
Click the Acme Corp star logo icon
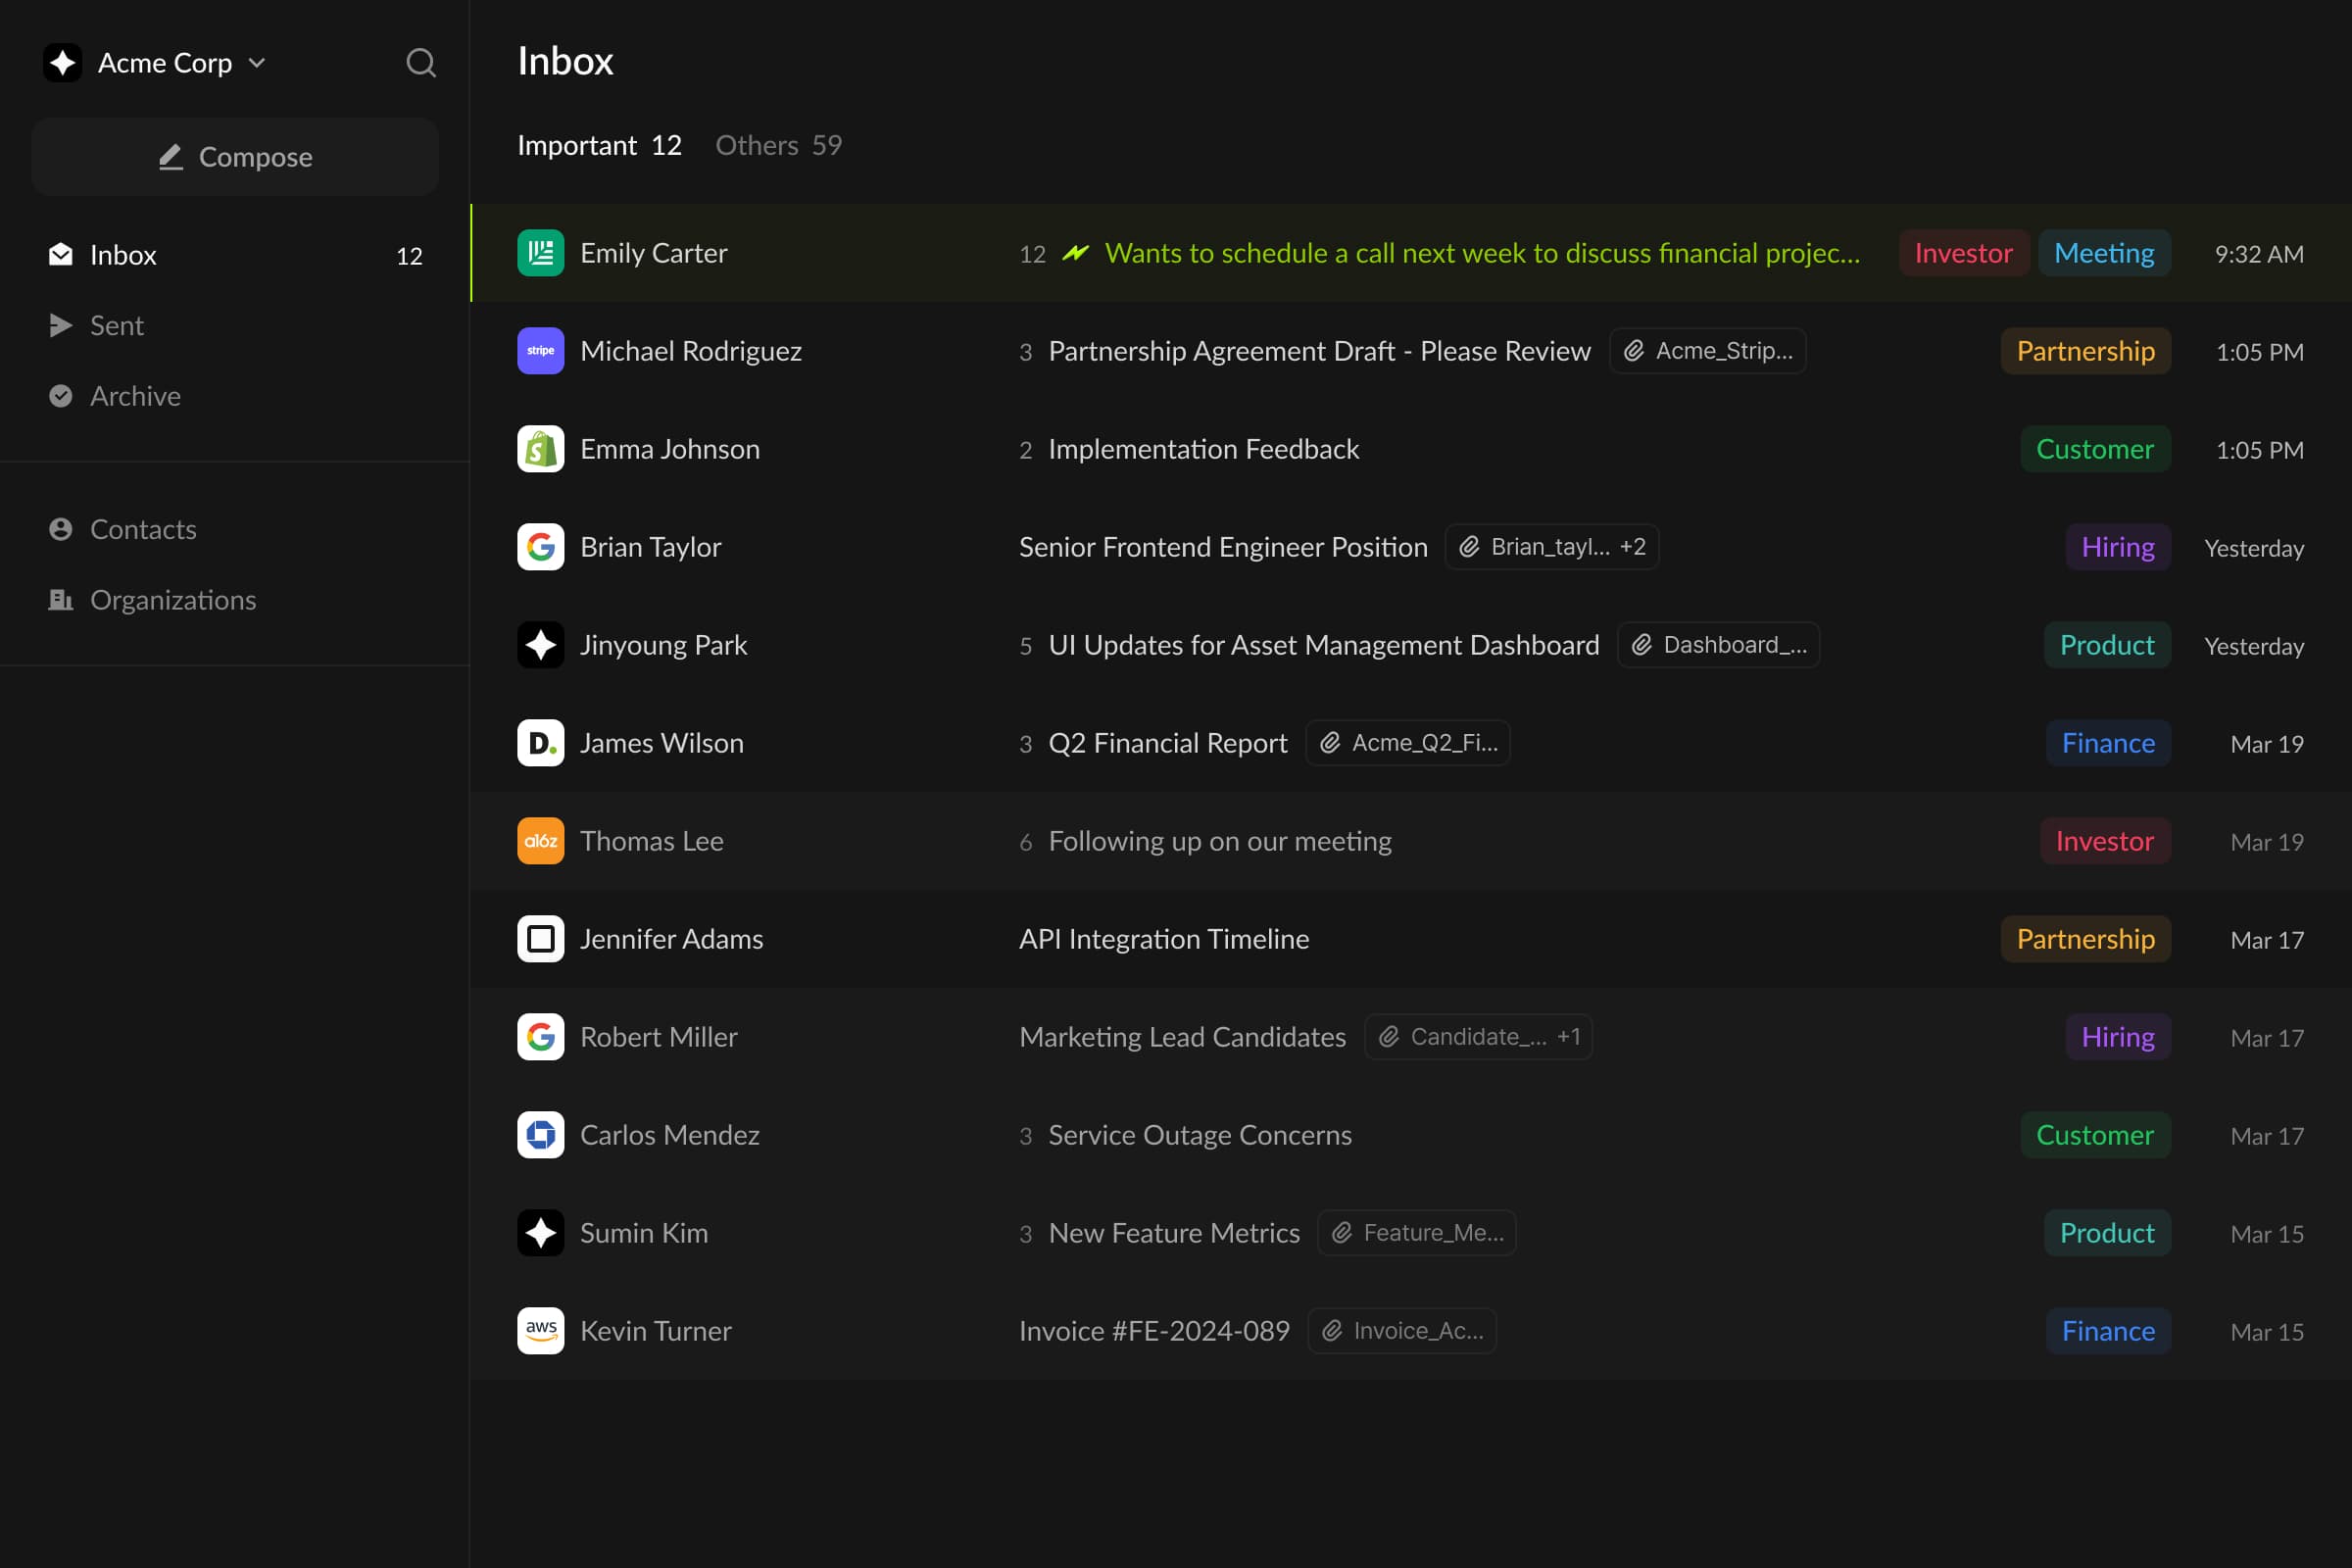[x=63, y=63]
